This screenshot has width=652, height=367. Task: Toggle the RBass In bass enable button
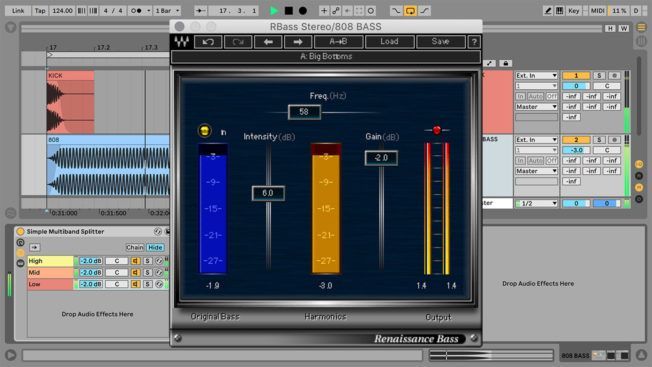pyautogui.click(x=205, y=131)
